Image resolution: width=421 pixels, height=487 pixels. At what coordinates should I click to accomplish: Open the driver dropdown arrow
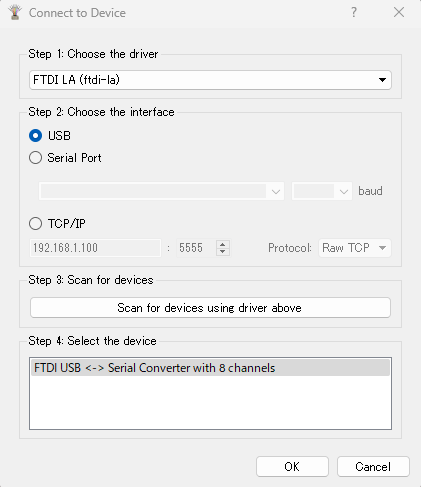pos(382,80)
